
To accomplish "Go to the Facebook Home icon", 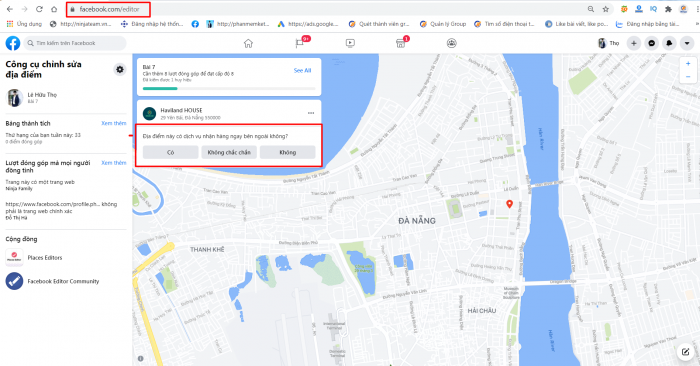I will pos(248,43).
